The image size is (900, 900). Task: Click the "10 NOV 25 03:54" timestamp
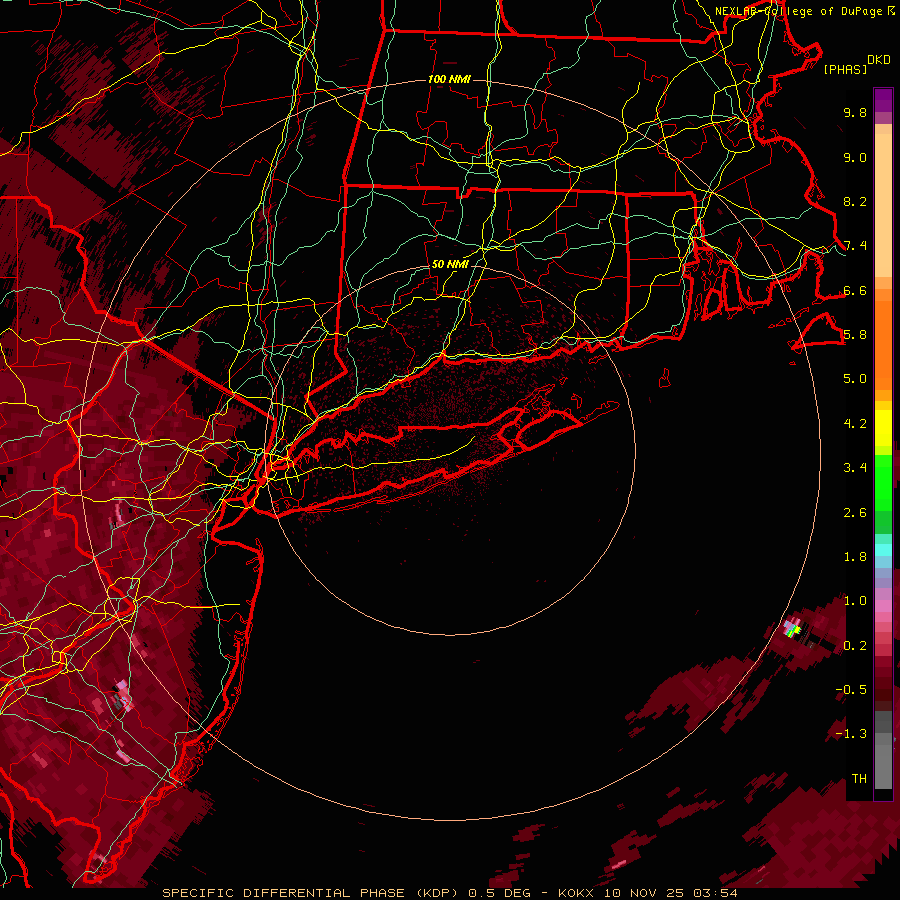[670, 893]
